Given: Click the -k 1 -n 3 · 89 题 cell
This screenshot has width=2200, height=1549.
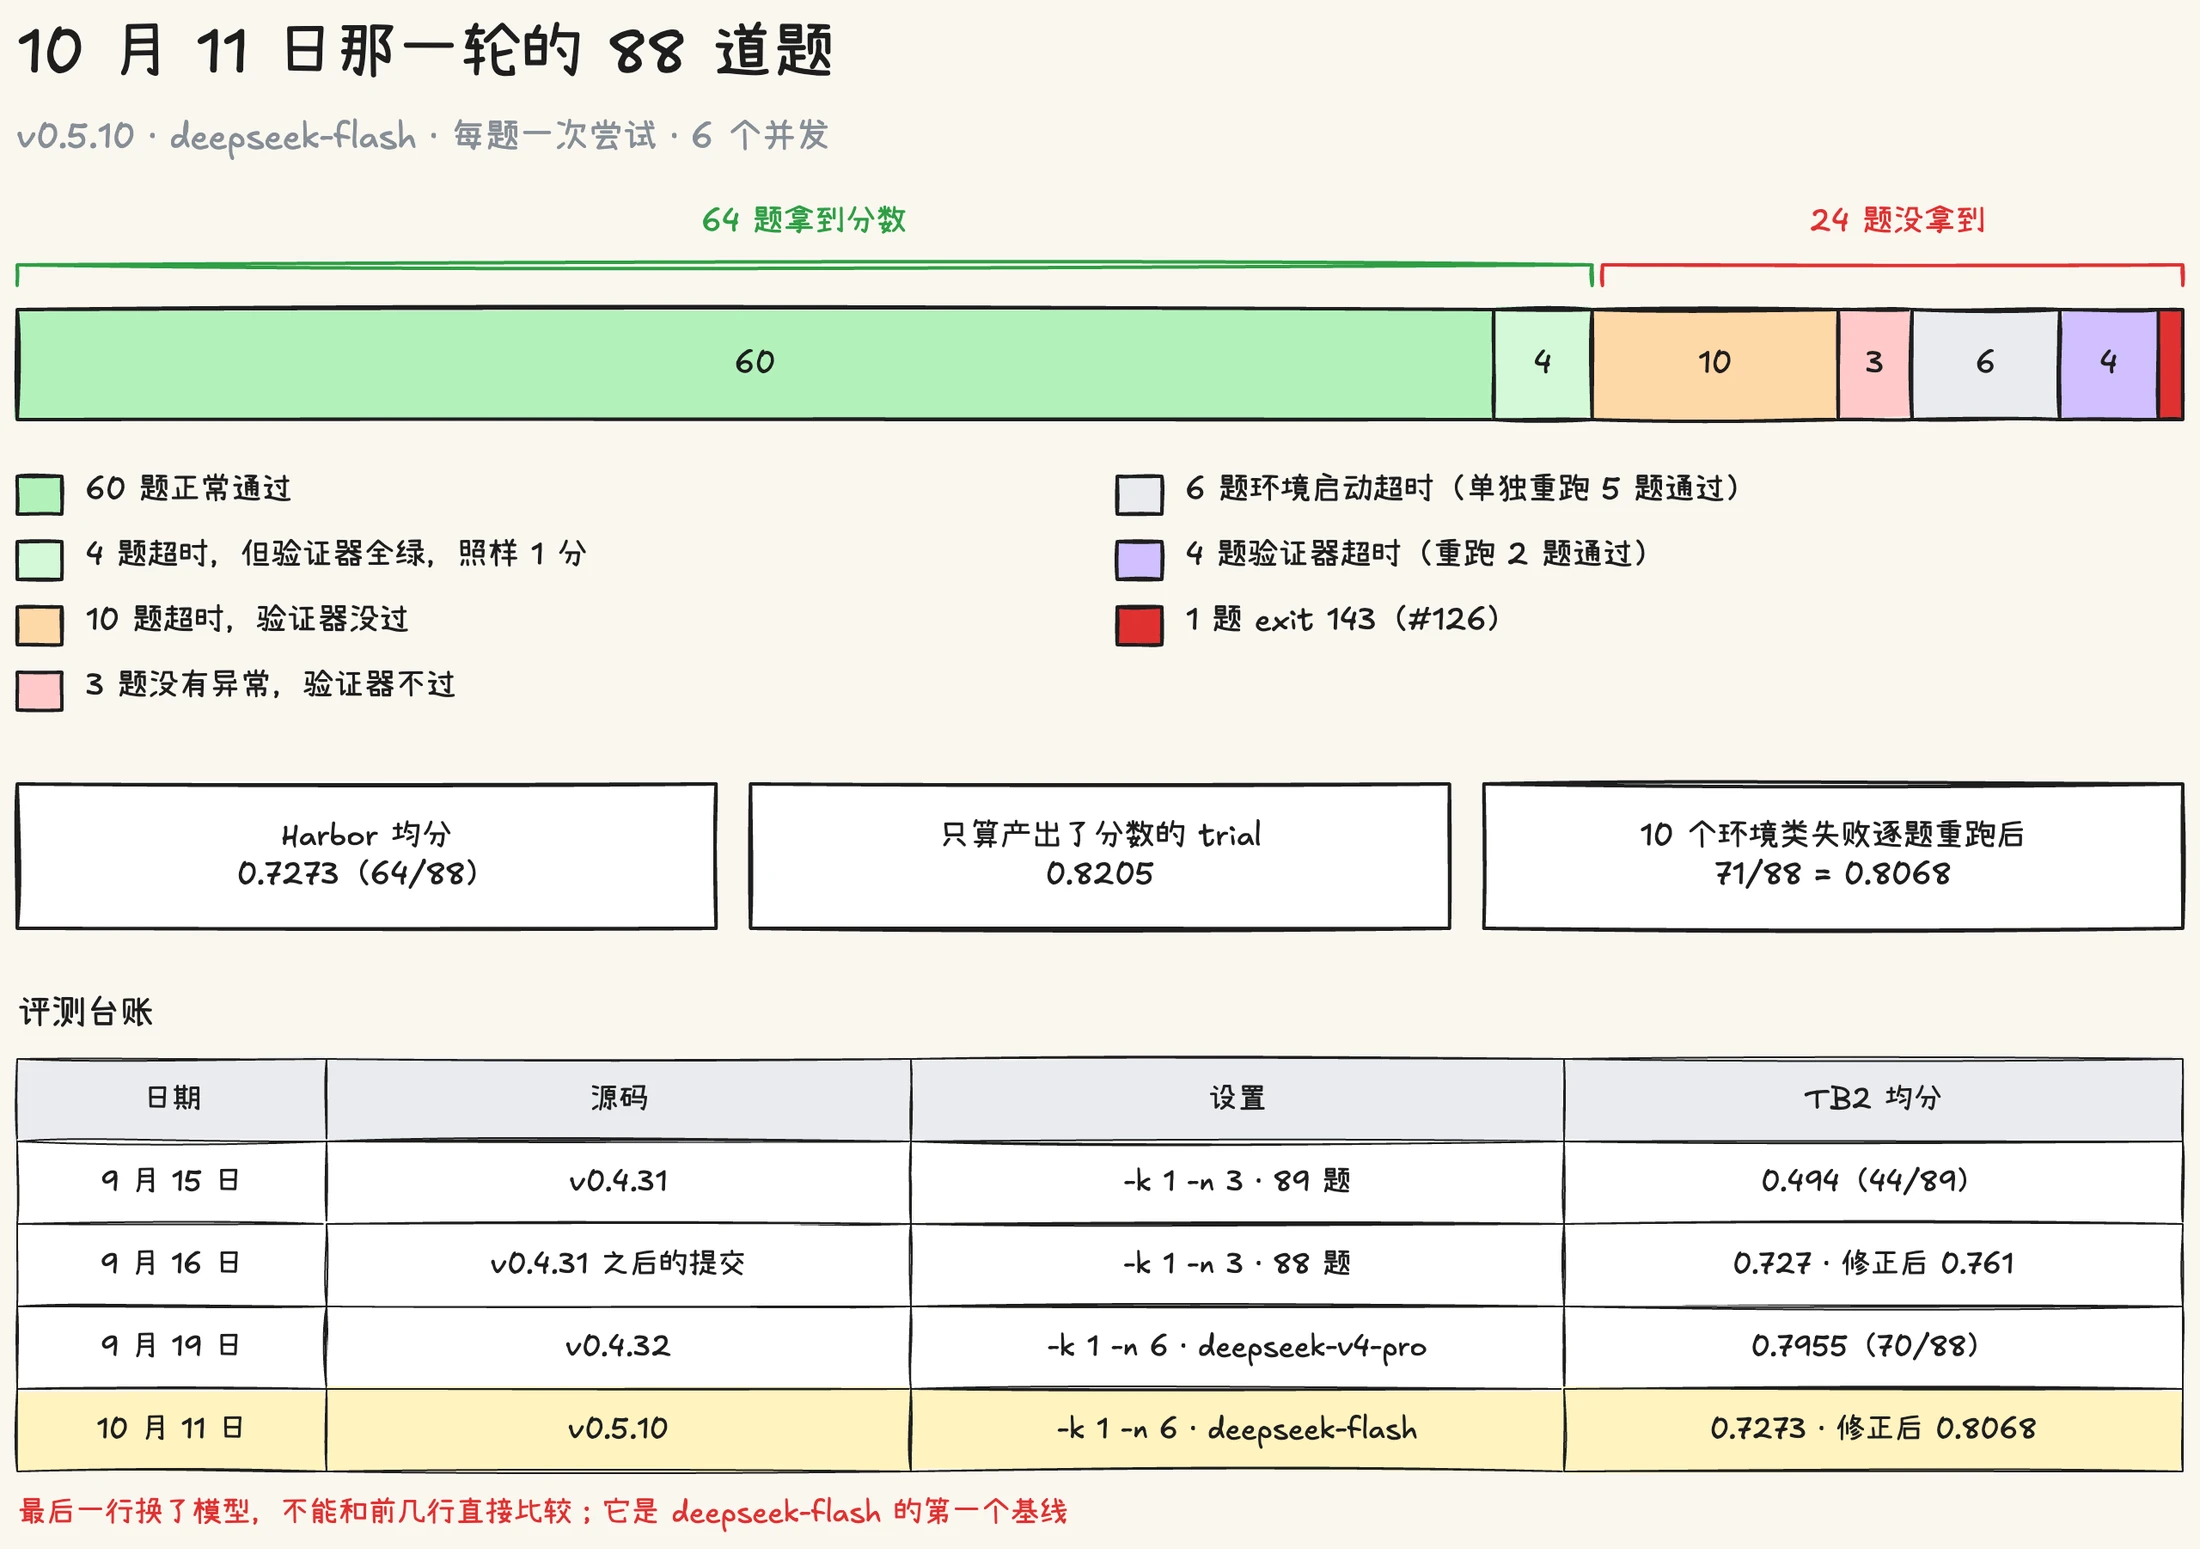Looking at the screenshot, I should (1237, 1181).
